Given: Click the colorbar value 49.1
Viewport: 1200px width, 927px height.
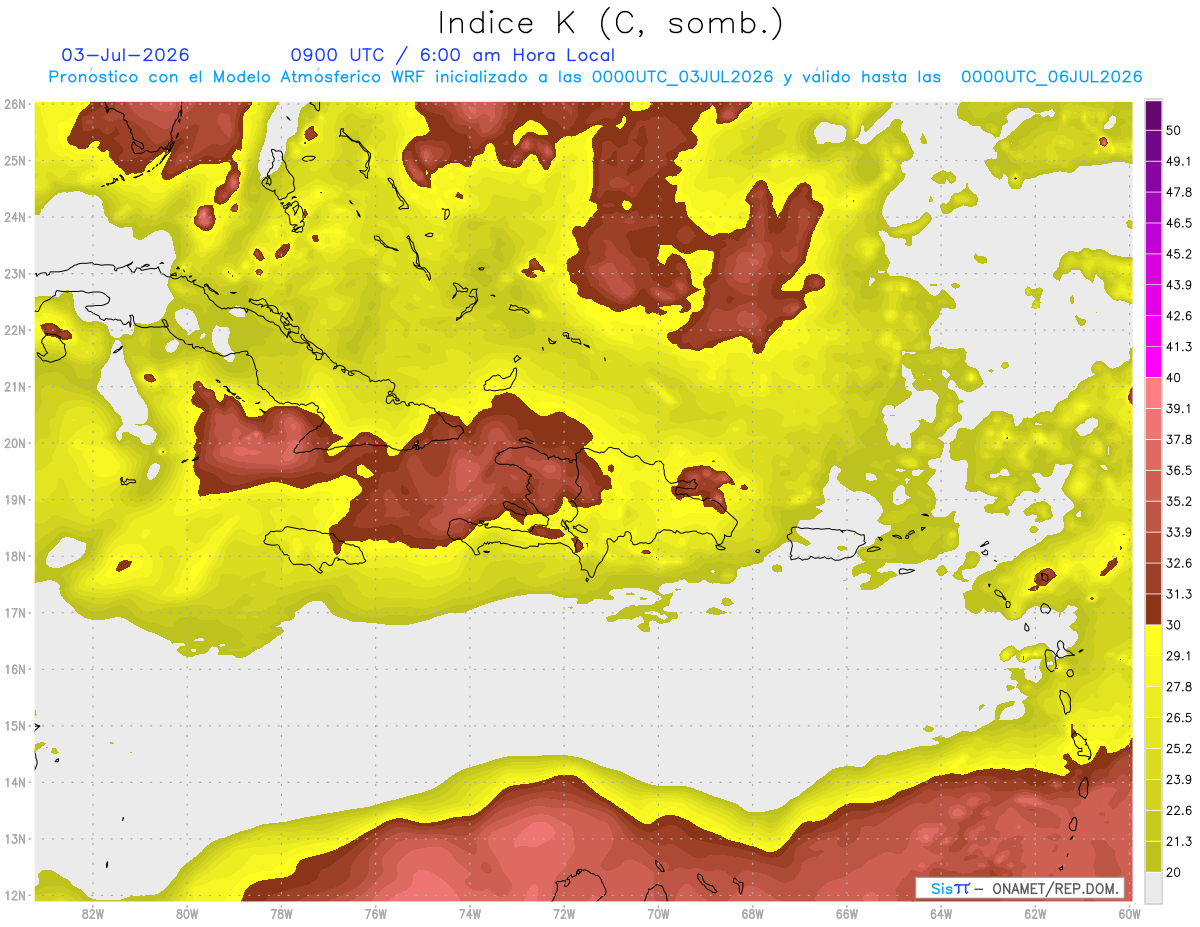Looking at the screenshot, I should [x=1179, y=161].
